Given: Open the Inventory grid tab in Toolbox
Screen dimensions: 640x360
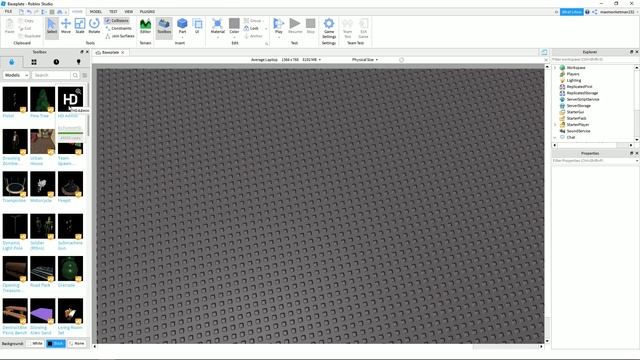Looking at the screenshot, I should (x=34, y=62).
